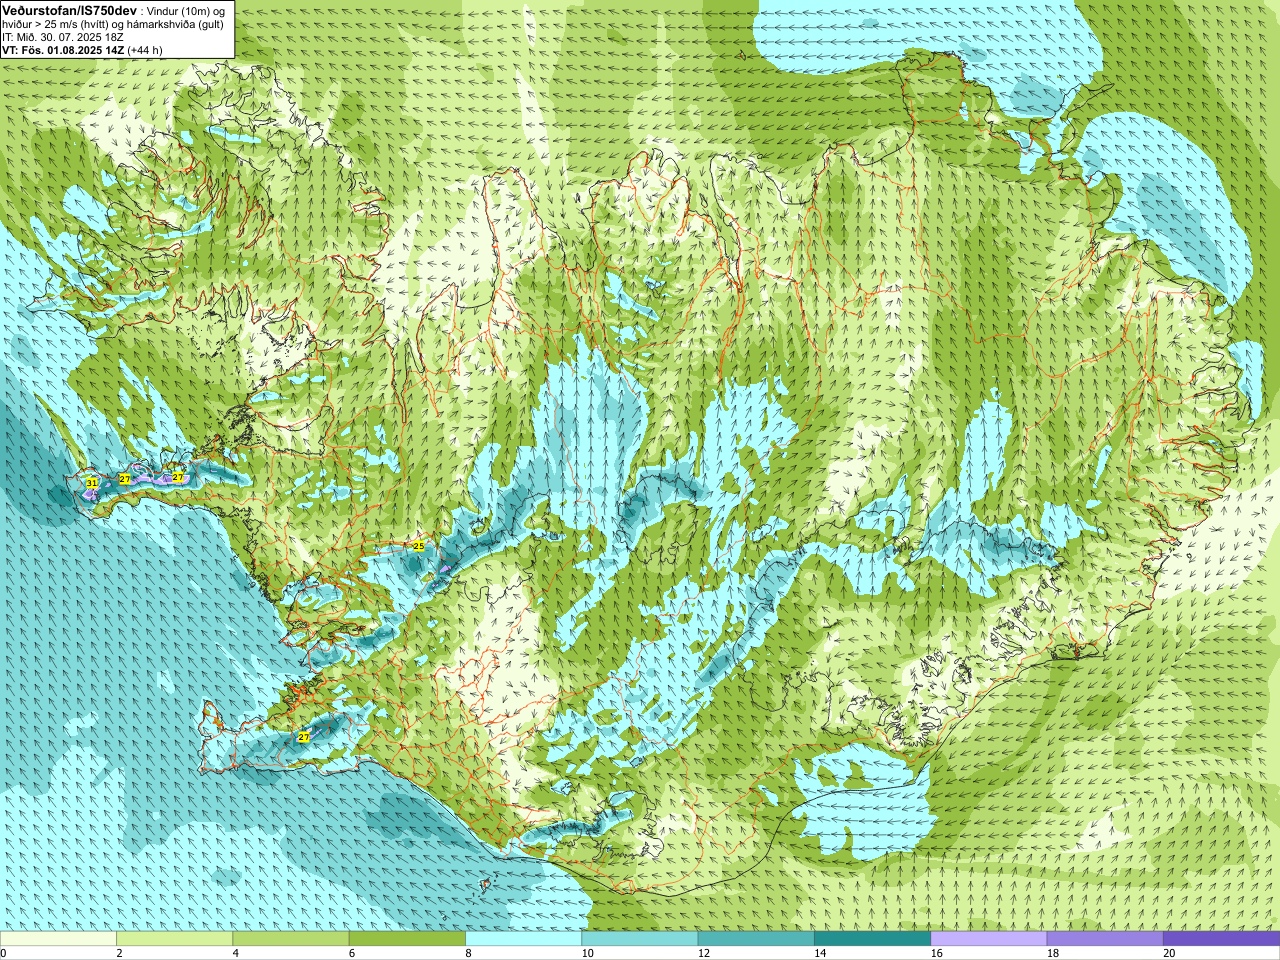
Task: Click the '(+44 h)' forecast offset text
Action: (145, 50)
